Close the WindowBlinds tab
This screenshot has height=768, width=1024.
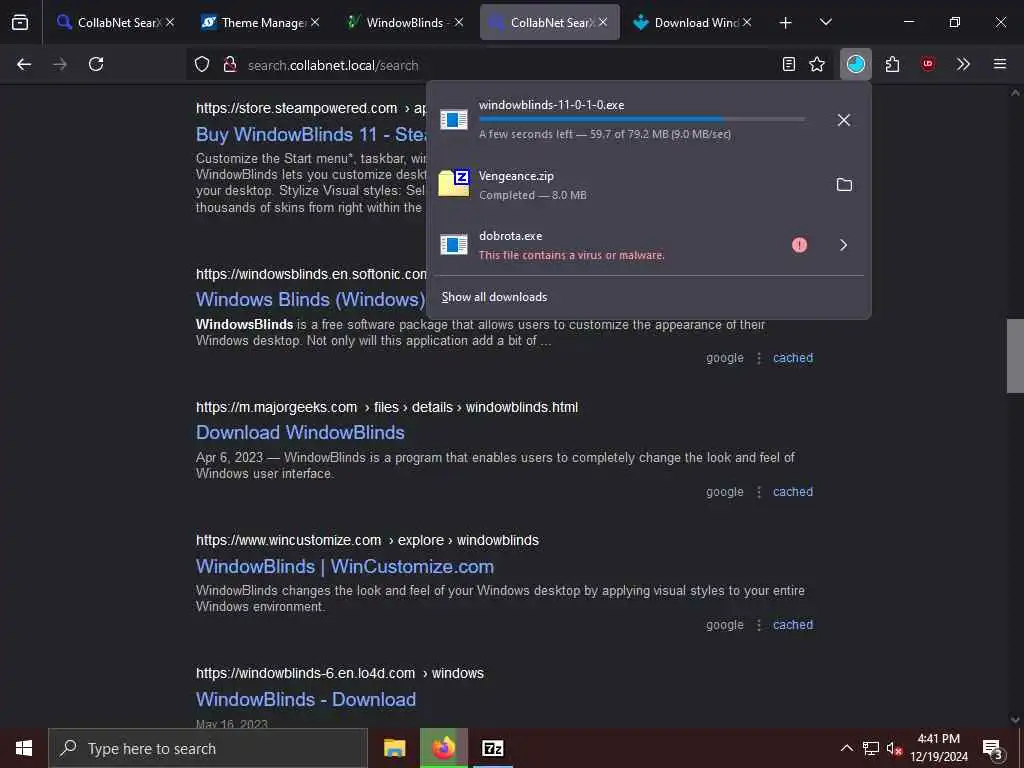click(x=459, y=22)
